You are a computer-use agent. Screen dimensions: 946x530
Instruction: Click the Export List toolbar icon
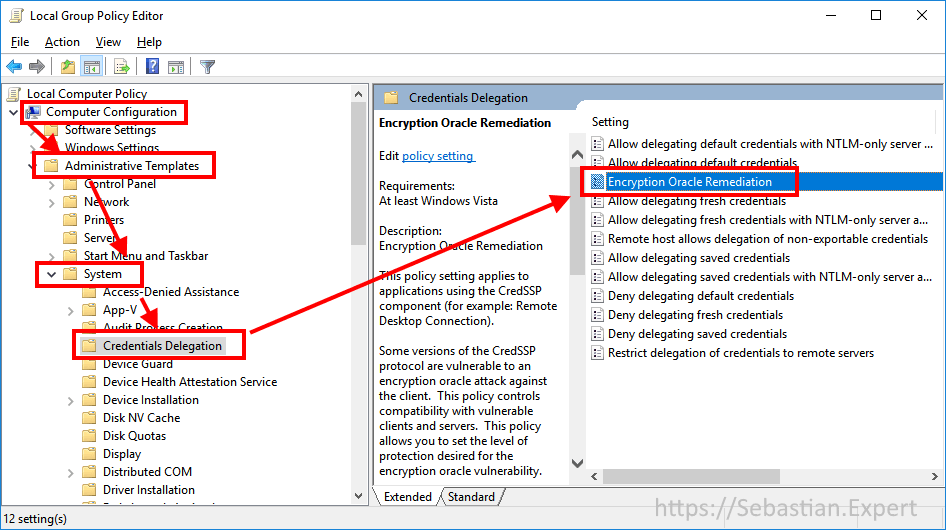coord(121,66)
